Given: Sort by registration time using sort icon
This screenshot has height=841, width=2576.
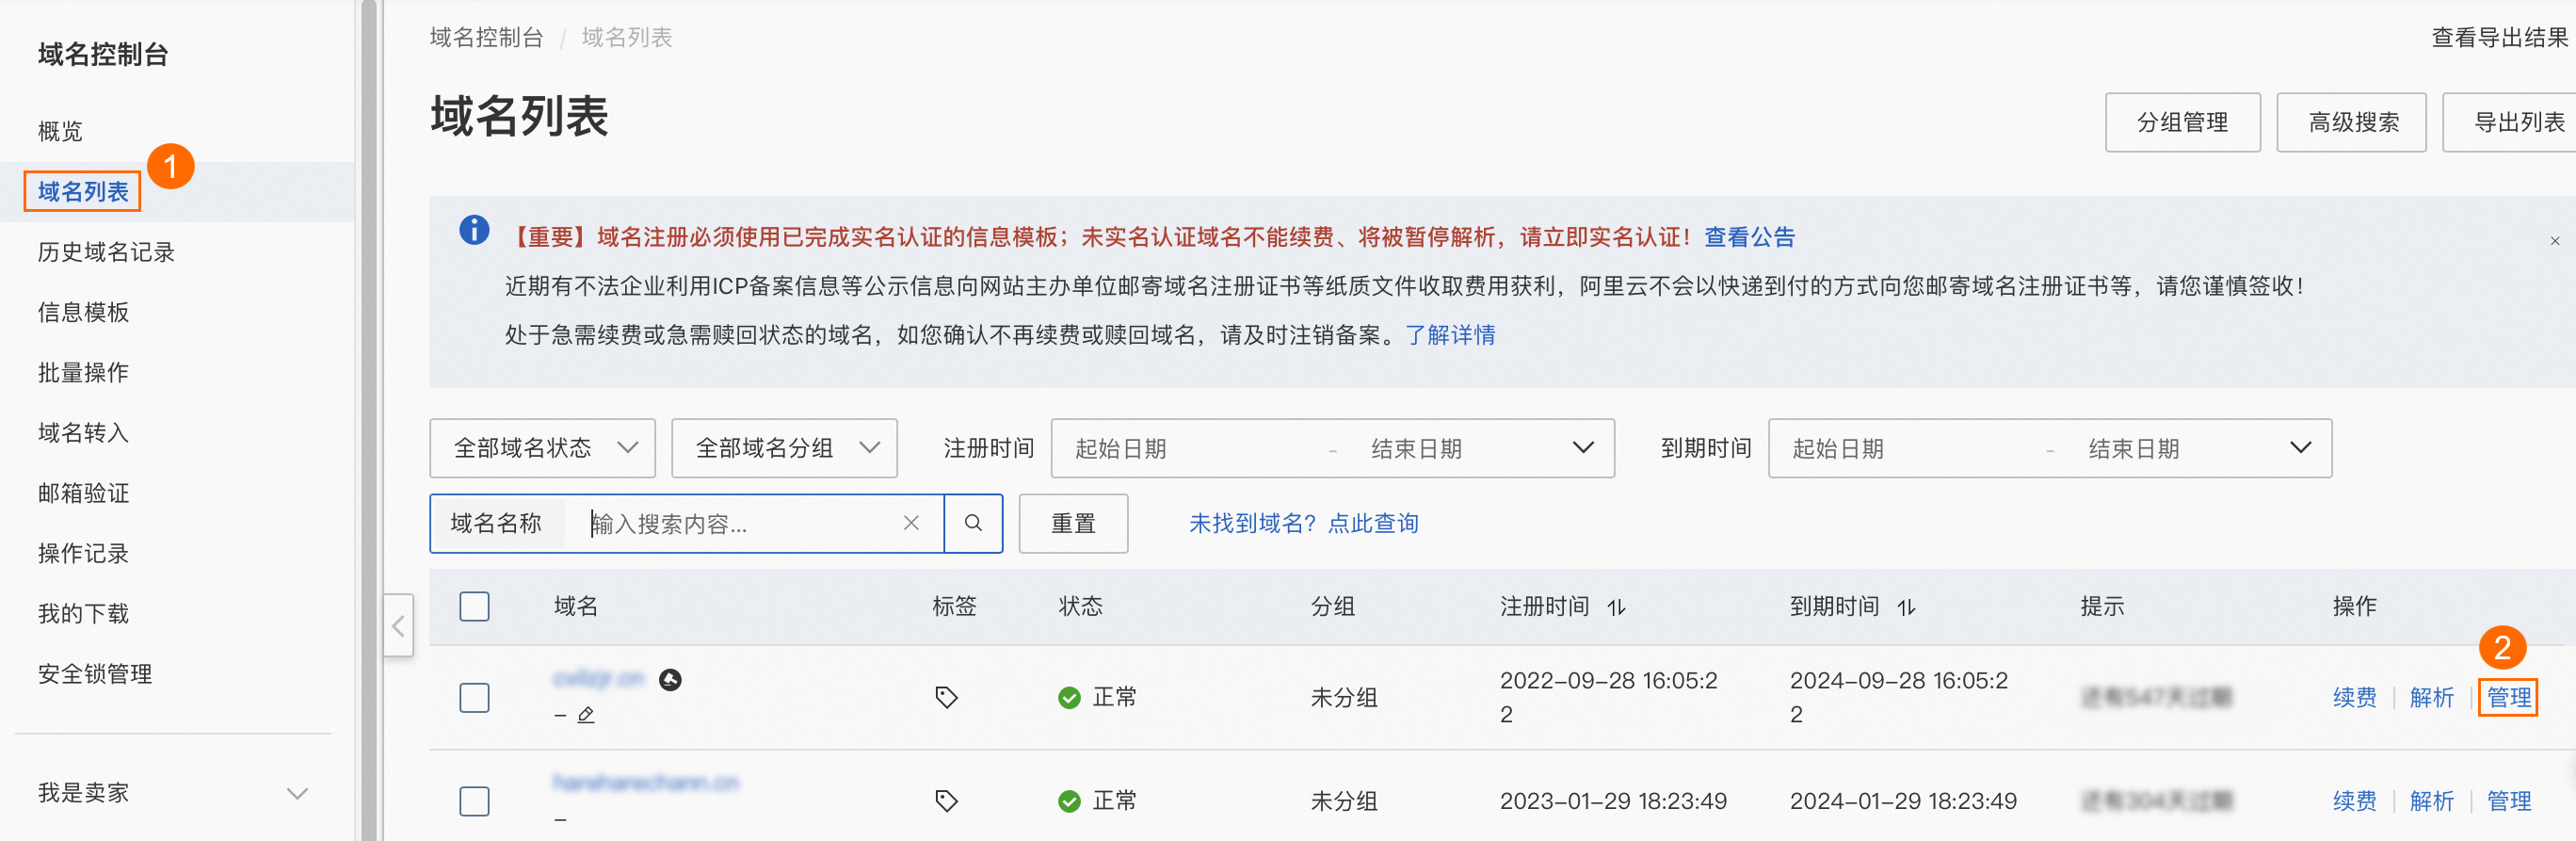Looking at the screenshot, I should click(1616, 607).
